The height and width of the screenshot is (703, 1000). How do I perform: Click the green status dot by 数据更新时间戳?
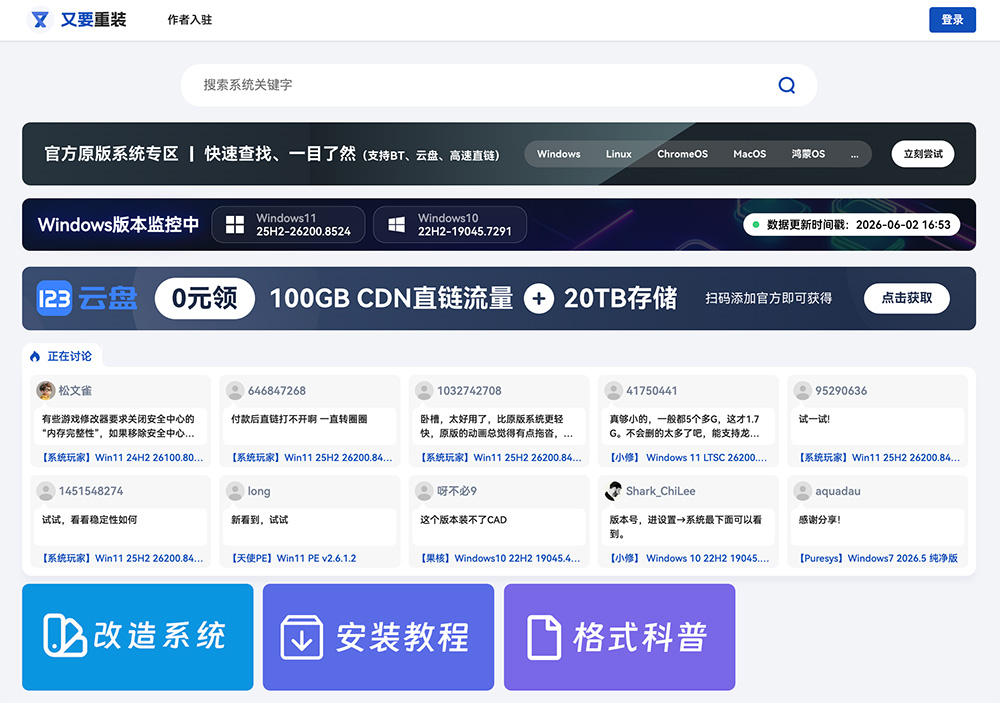756,225
